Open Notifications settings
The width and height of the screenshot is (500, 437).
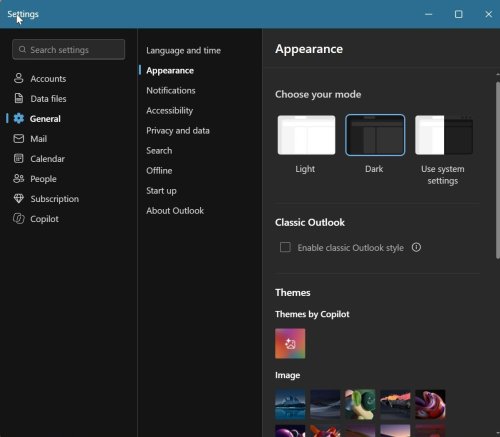pos(171,90)
